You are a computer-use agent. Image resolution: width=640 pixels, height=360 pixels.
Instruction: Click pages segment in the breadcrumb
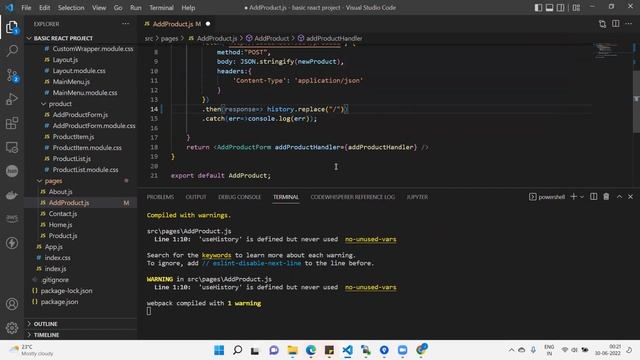pos(169,38)
